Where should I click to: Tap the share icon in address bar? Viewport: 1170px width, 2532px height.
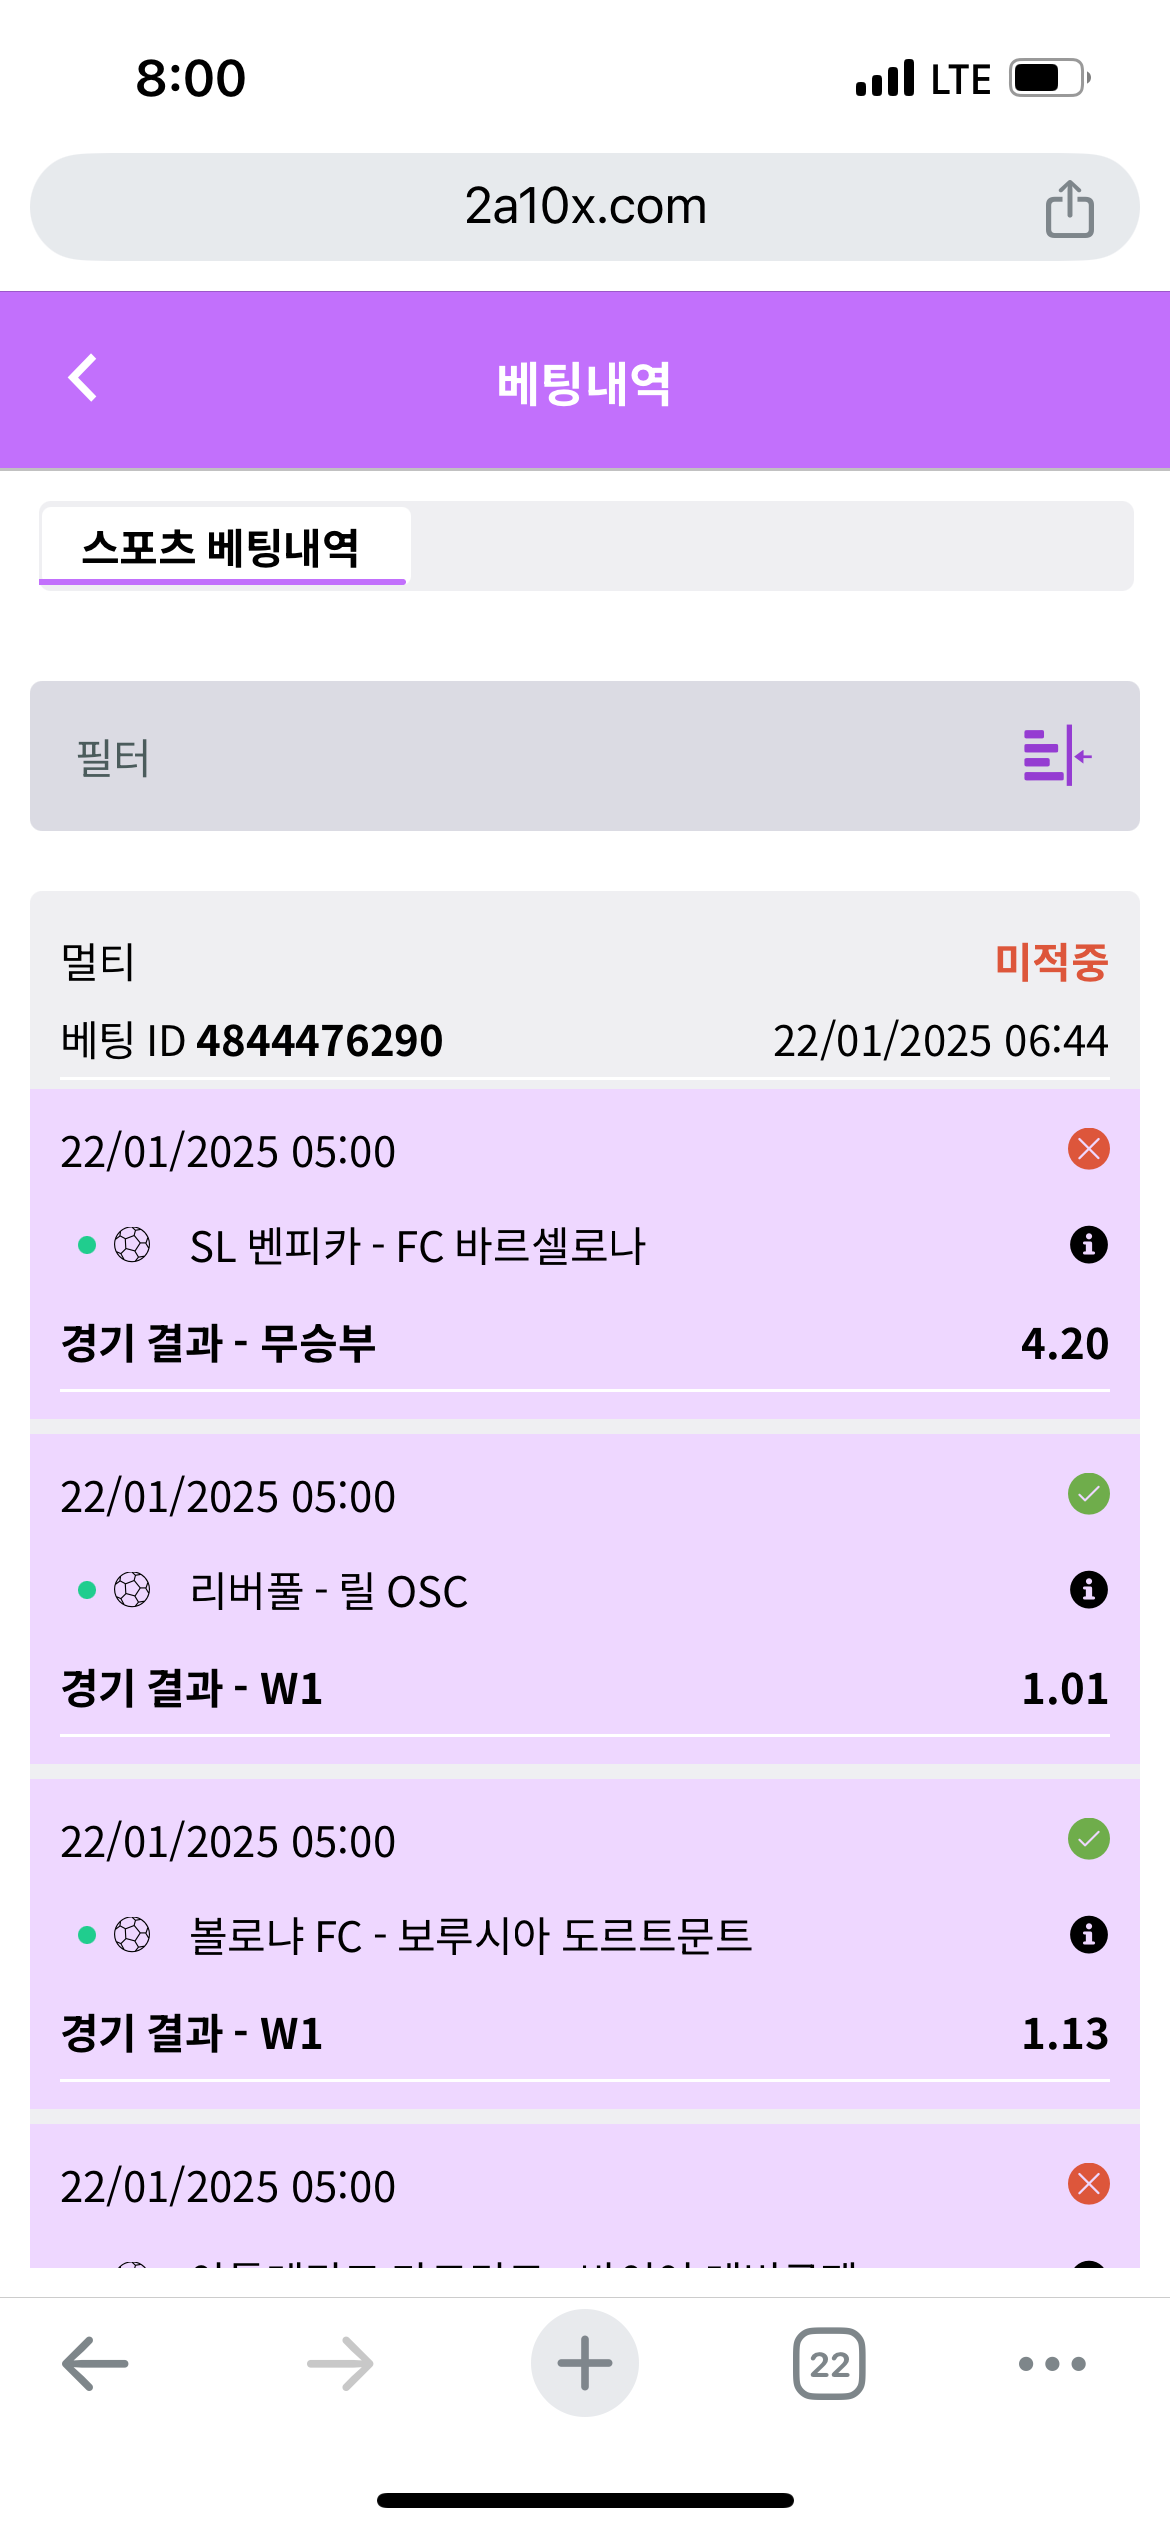pyautogui.click(x=1069, y=208)
